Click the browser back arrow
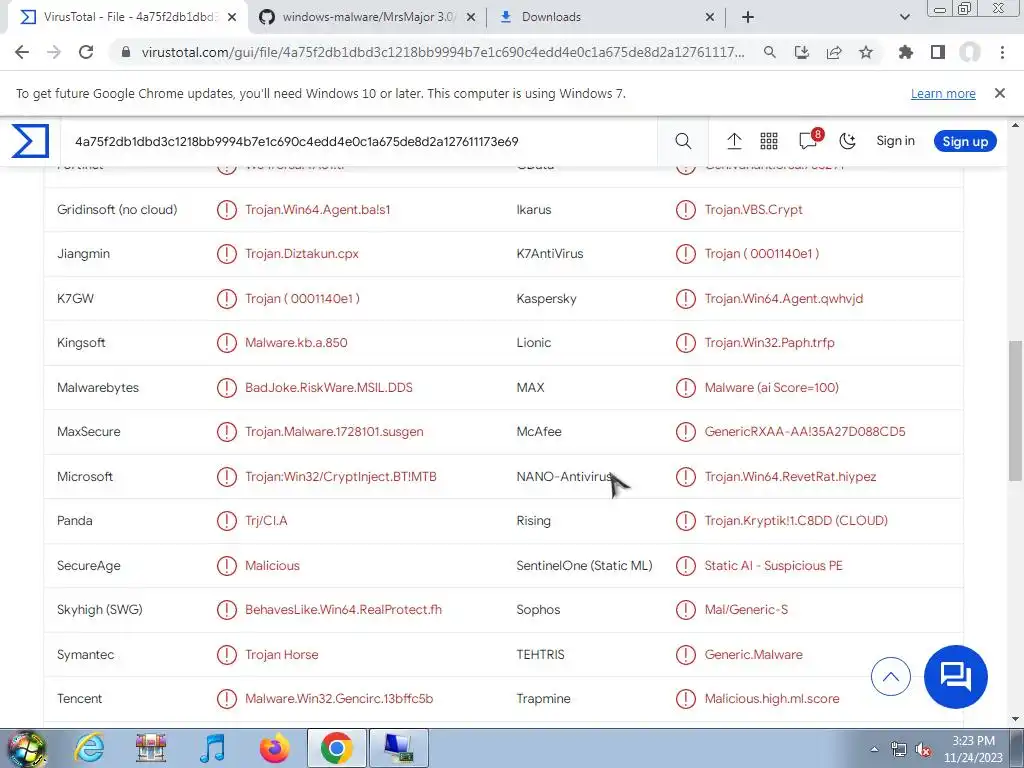Screen dimensions: 1024x768 [22, 52]
